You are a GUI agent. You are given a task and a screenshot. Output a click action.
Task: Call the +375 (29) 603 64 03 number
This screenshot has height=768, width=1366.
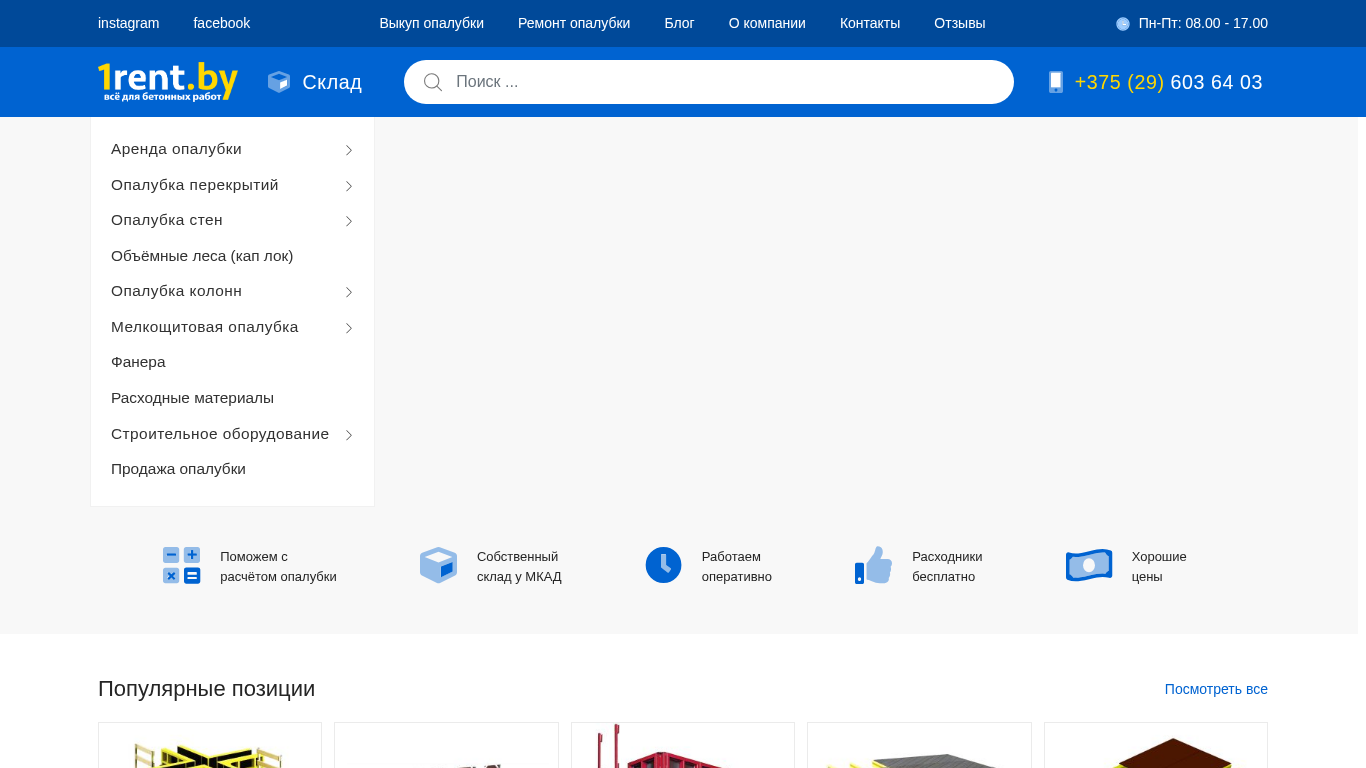(x=1168, y=82)
